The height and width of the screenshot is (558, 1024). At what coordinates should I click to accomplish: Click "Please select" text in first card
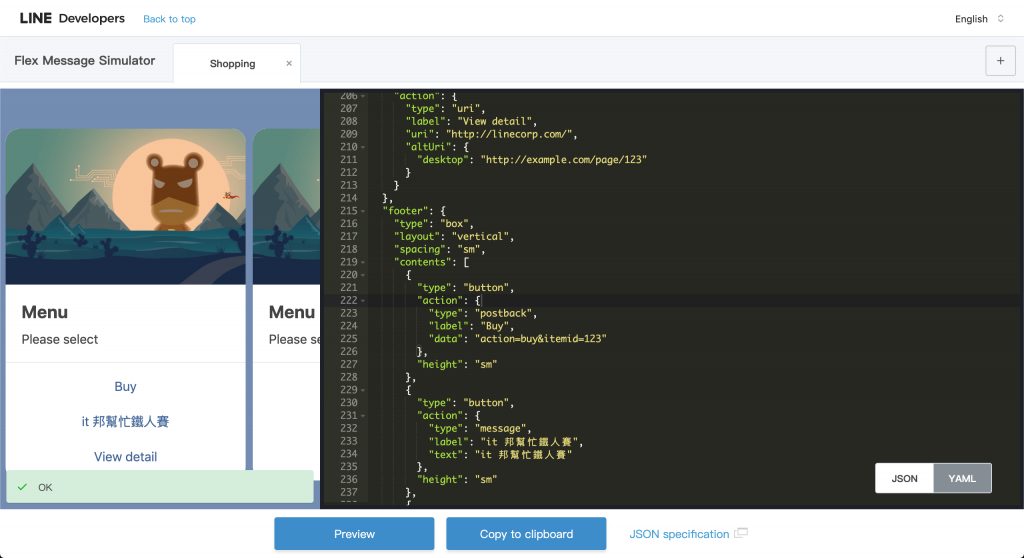click(x=59, y=339)
